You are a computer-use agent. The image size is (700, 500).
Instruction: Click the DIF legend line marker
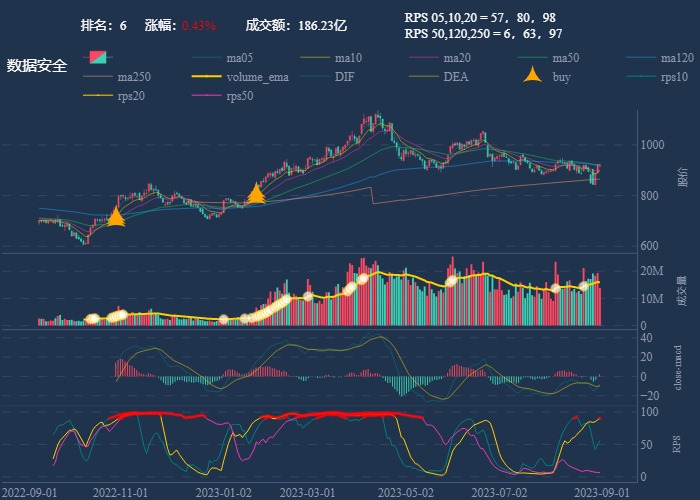click(317, 76)
